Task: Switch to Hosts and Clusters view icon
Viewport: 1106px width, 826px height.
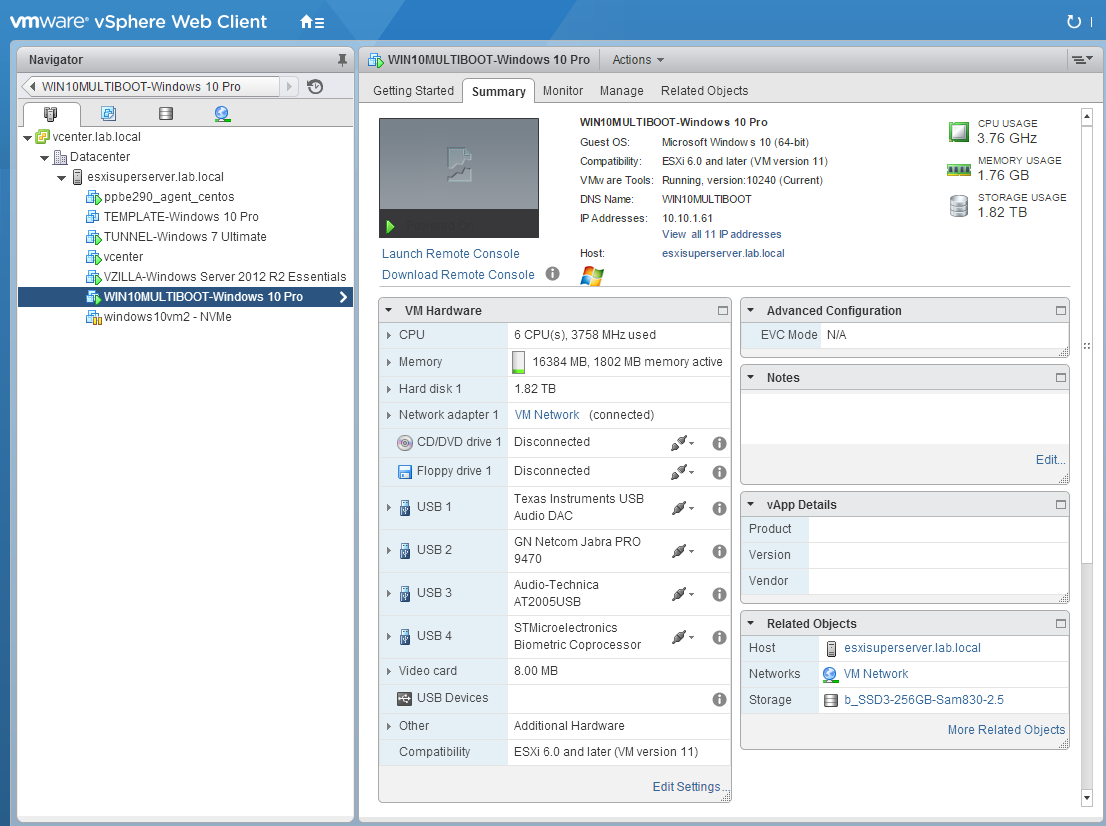Action: 51,114
